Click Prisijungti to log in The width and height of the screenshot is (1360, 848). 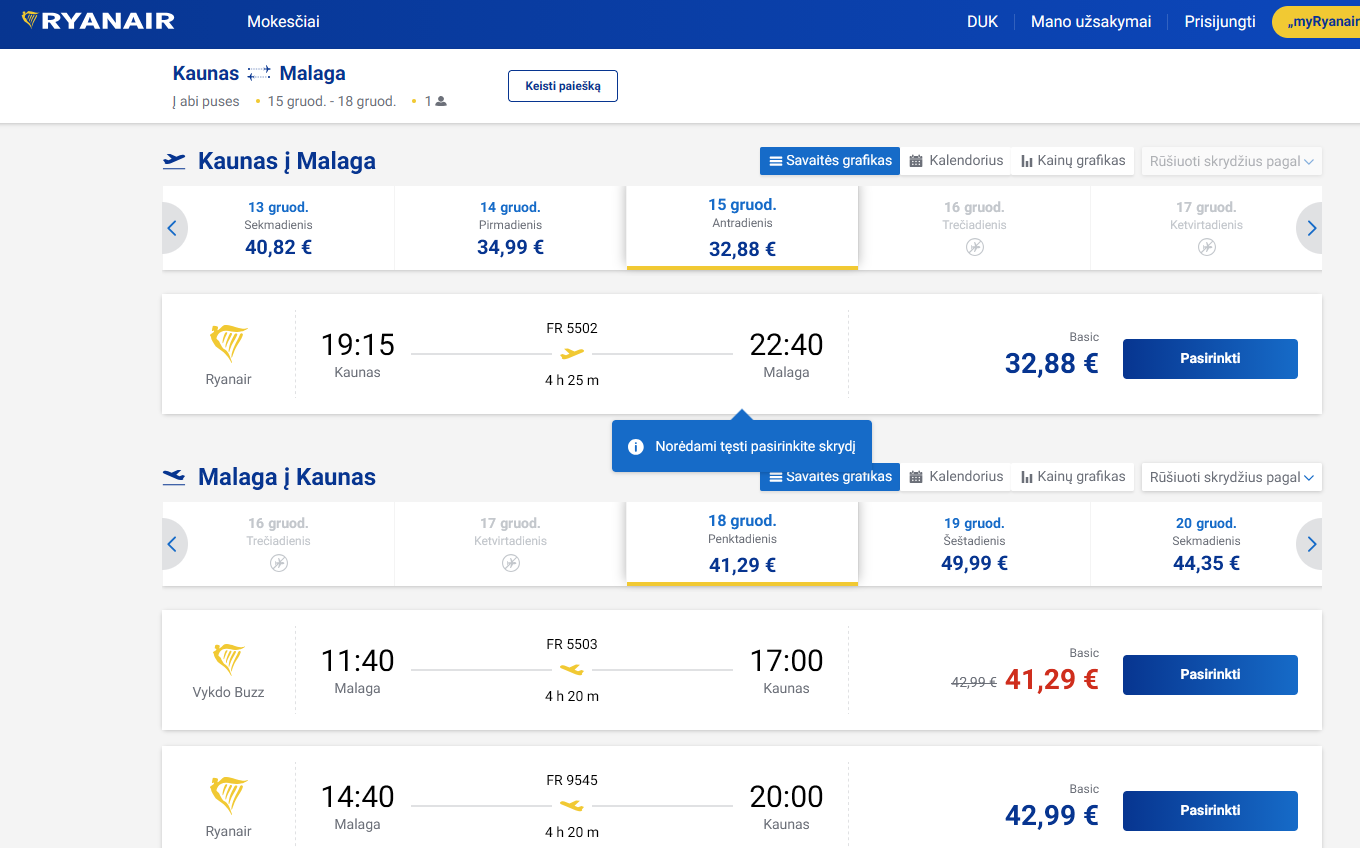pyautogui.click(x=1220, y=21)
